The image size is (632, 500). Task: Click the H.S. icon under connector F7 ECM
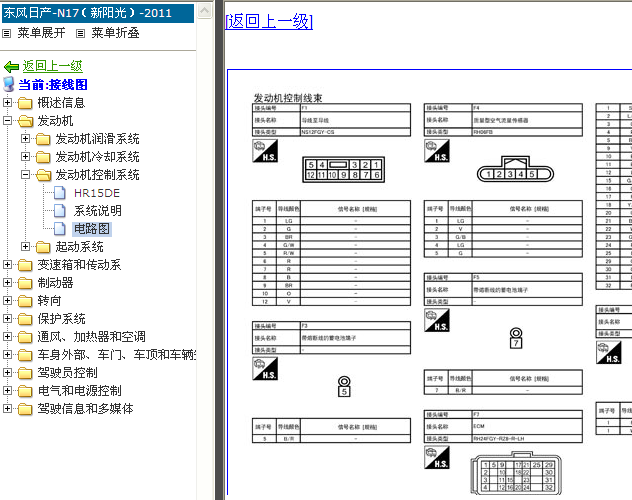pyautogui.click(x=437, y=457)
